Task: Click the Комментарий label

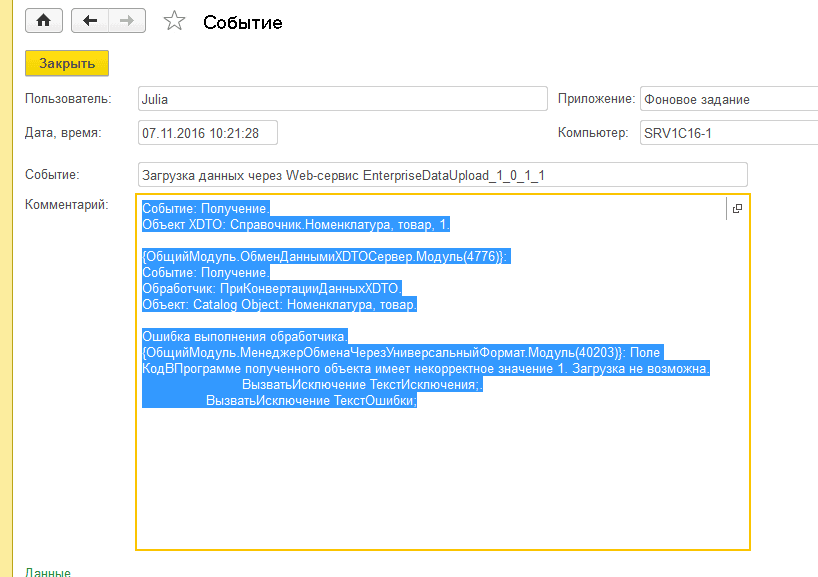Action: click(x=66, y=205)
